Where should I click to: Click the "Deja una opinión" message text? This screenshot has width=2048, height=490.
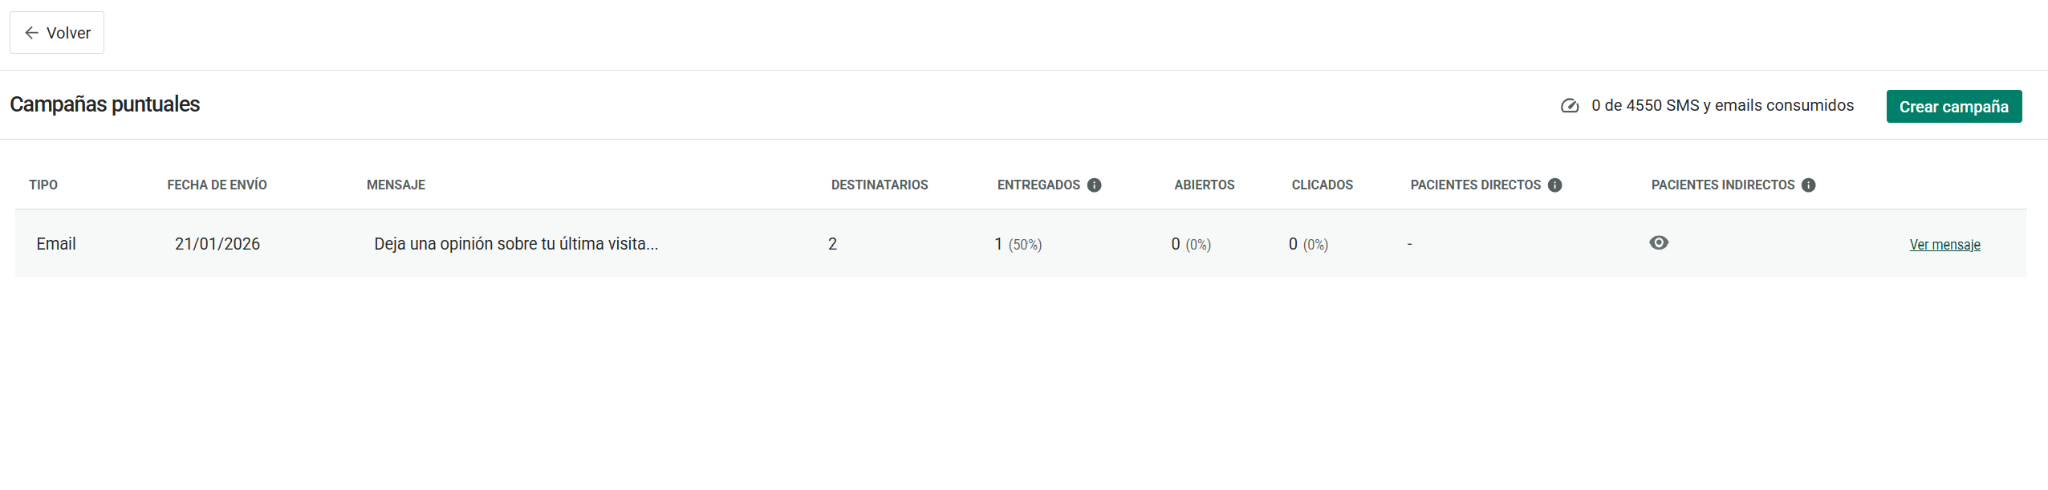point(516,244)
